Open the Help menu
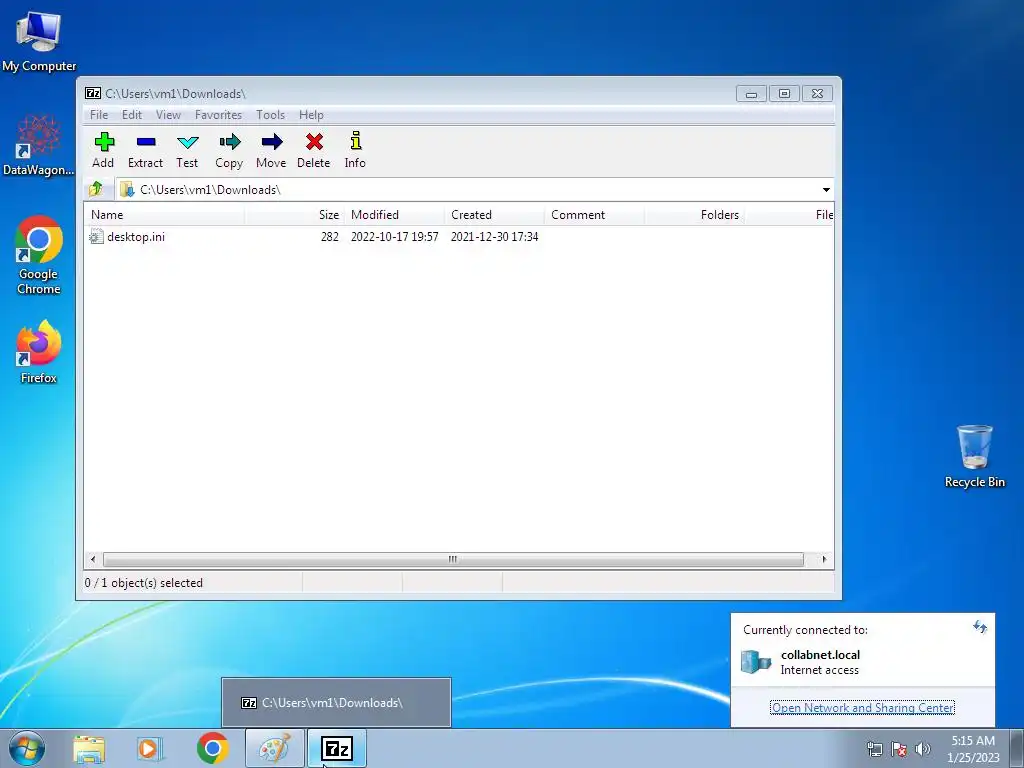Screen dimensions: 1024x768 (x=312, y=114)
